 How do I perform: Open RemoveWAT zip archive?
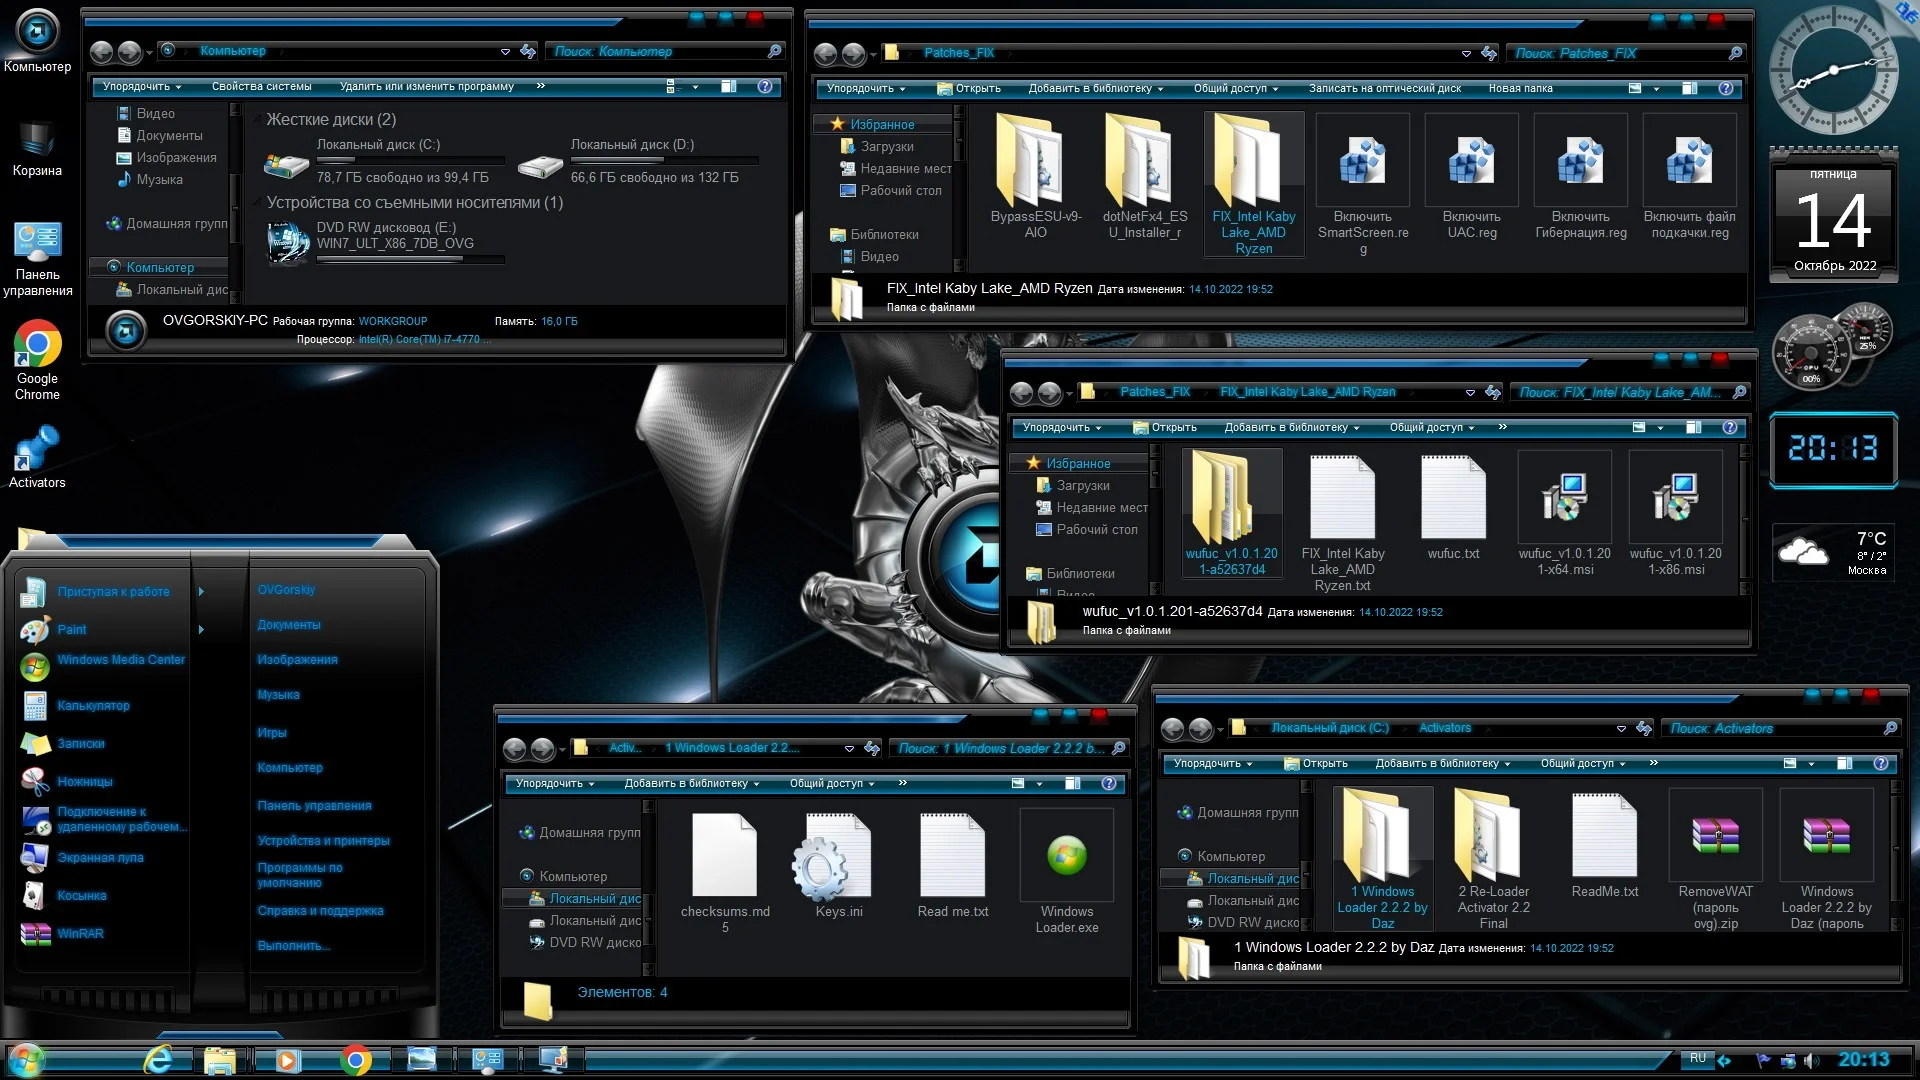click(x=1715, y=837)
